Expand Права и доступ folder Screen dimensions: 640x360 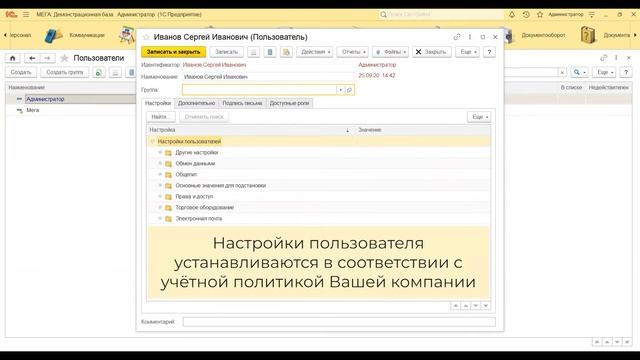160,196
